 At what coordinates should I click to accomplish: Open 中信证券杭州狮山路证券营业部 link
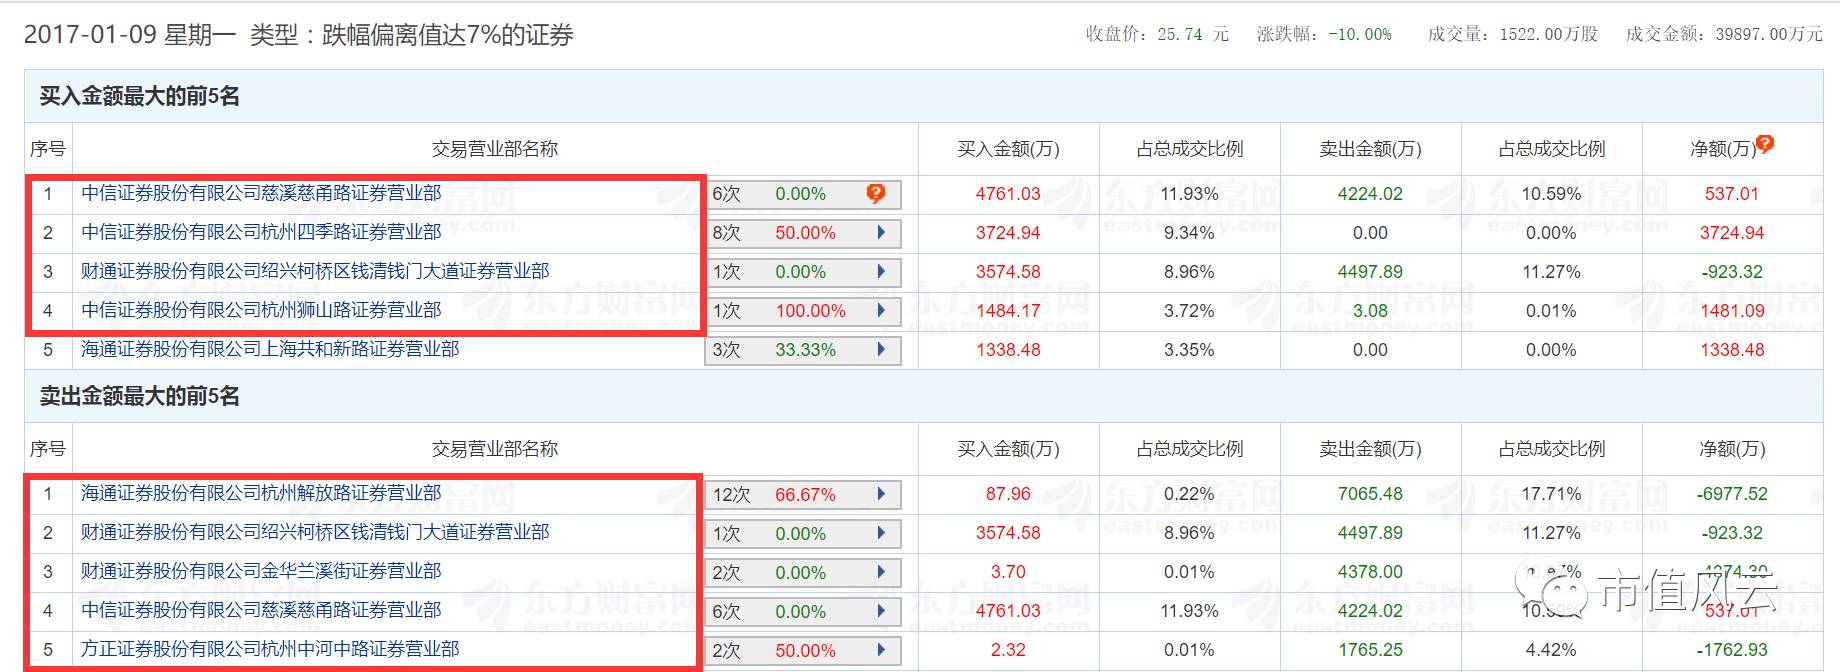pos(261,310)
